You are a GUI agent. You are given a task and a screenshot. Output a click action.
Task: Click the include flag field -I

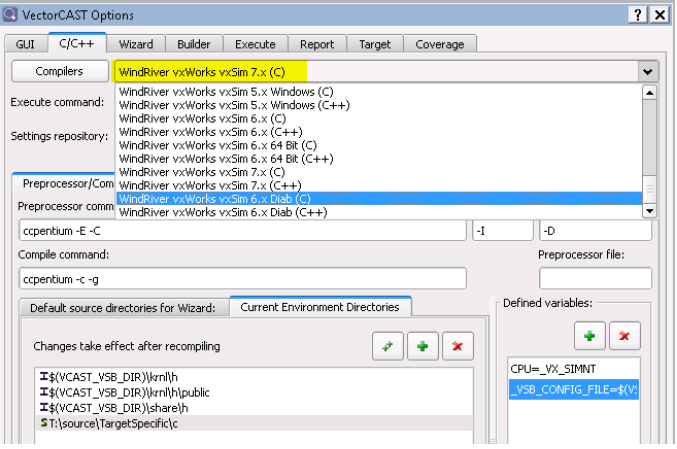503,231
